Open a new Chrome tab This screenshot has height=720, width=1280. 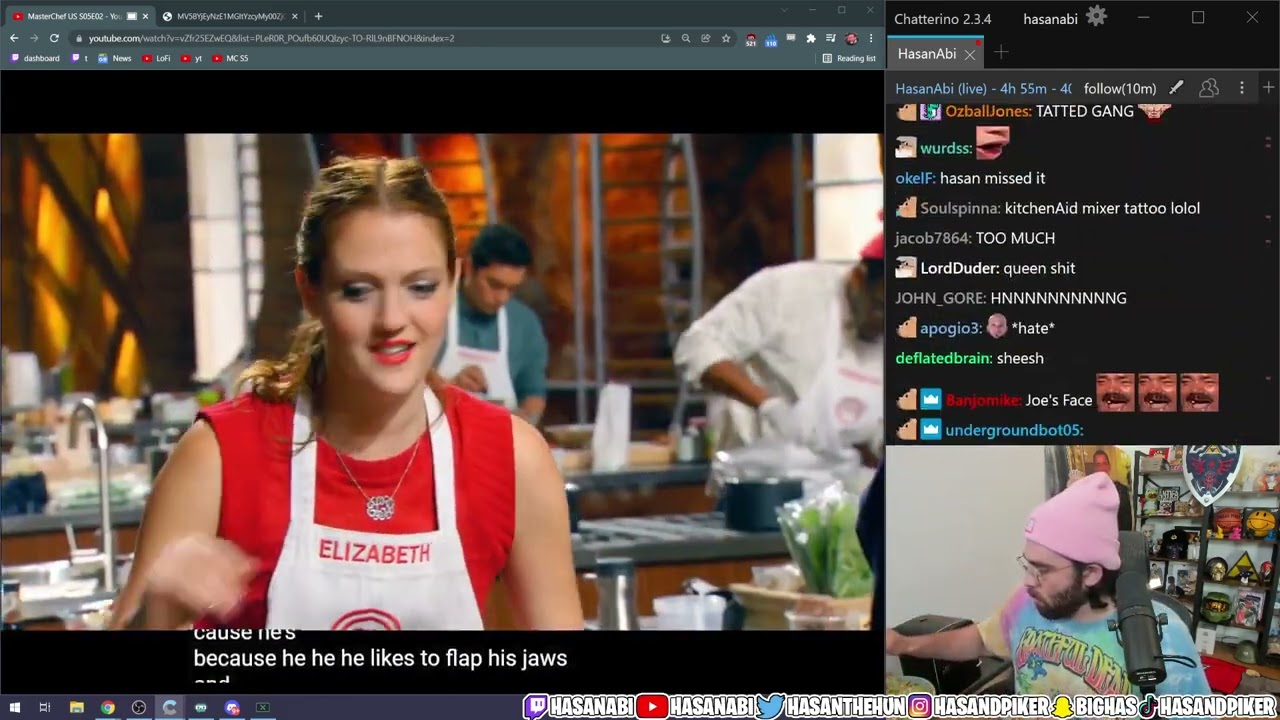tap(318, 16)
